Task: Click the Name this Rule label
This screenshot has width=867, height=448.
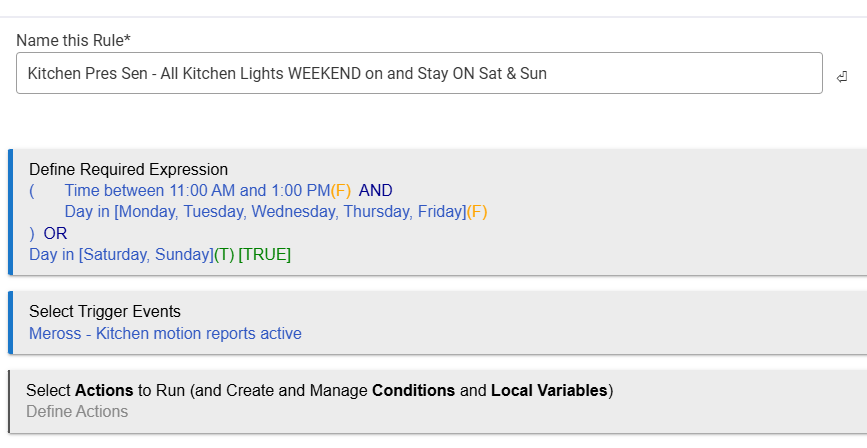Action: (74, 40)
